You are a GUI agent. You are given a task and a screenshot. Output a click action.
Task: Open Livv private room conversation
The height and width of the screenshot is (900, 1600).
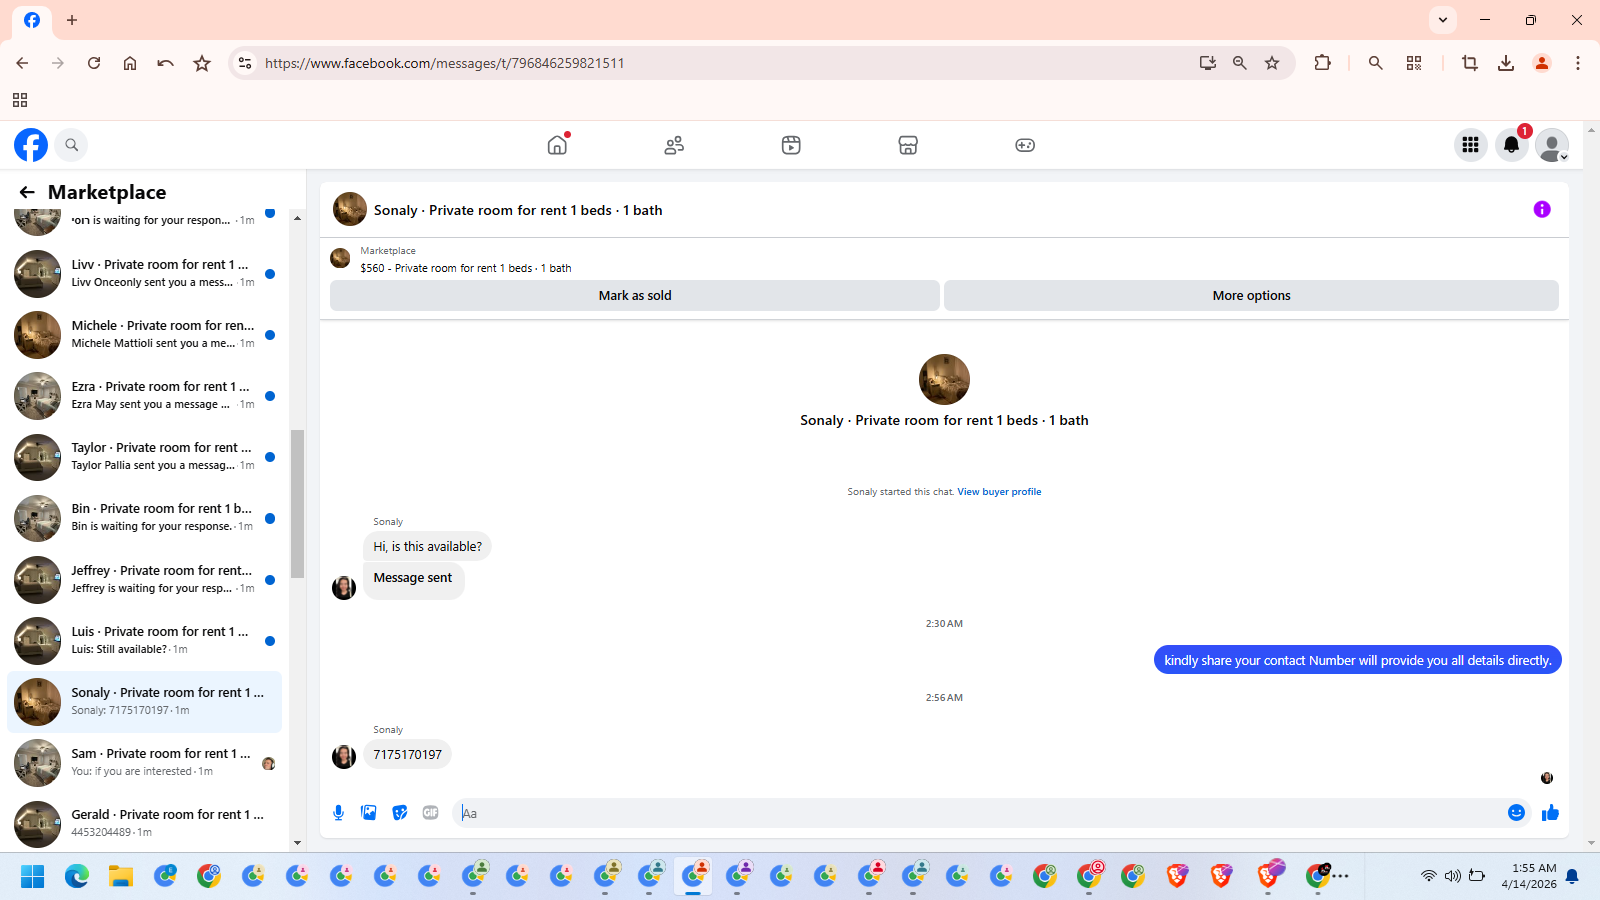145,273
